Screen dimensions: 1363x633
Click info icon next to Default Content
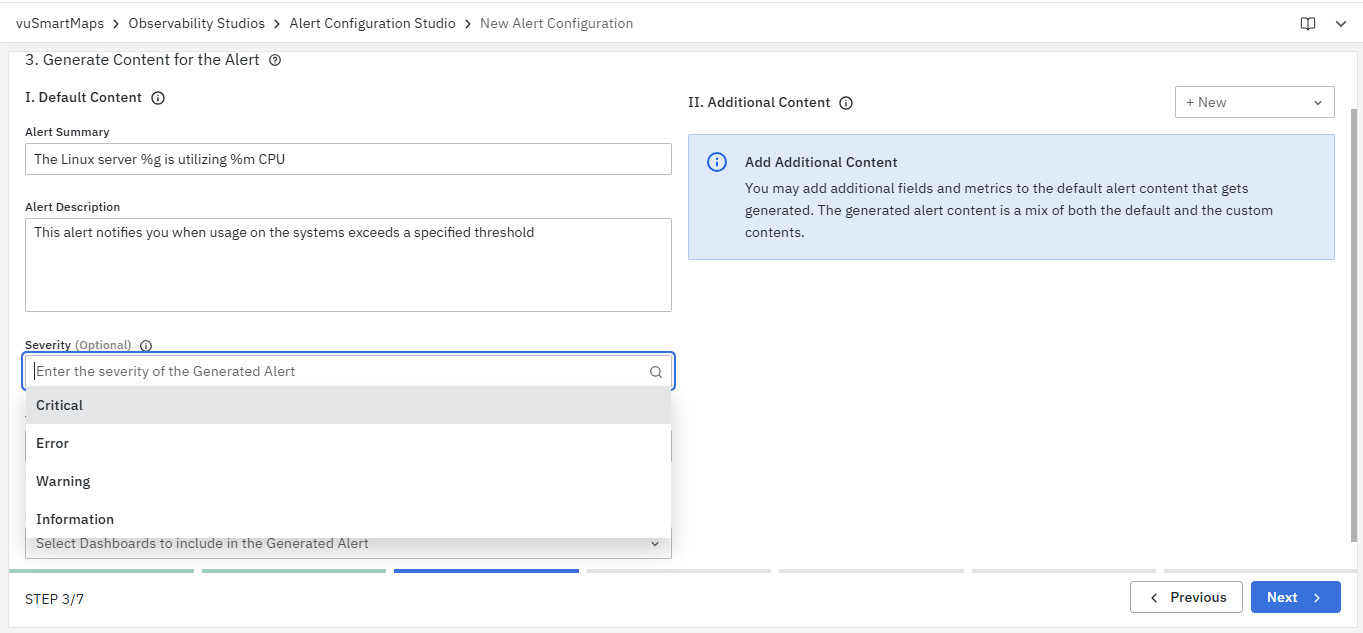(x=157, y=98)
